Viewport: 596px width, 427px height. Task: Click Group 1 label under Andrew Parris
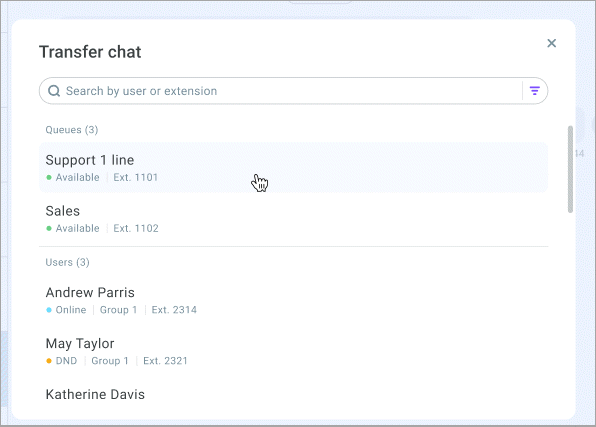click(x=118, y=310)
